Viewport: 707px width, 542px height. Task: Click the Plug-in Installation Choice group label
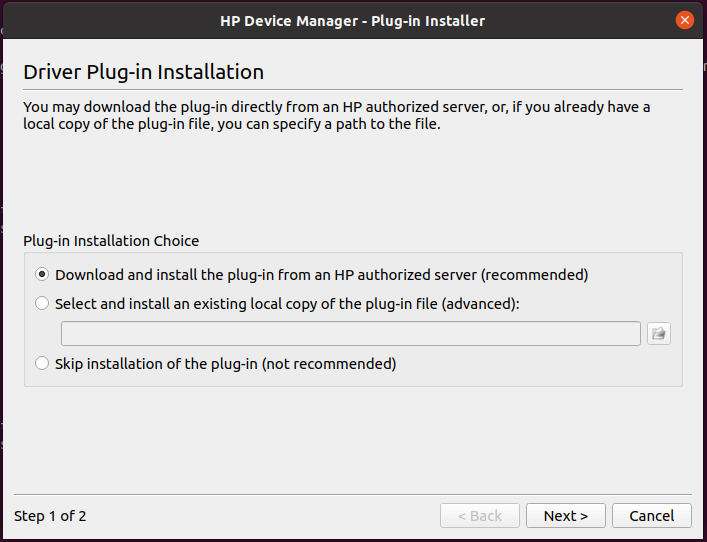pos(111,241)
